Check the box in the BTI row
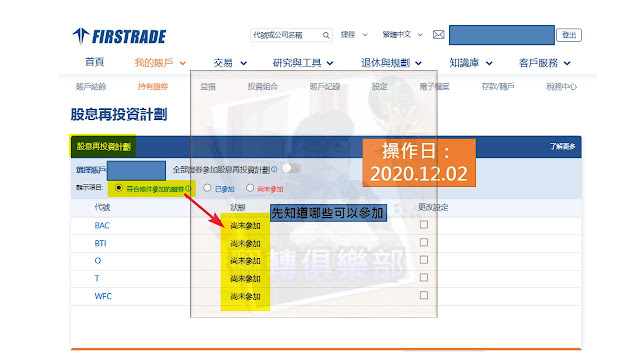640x360 pixels. 424,242
